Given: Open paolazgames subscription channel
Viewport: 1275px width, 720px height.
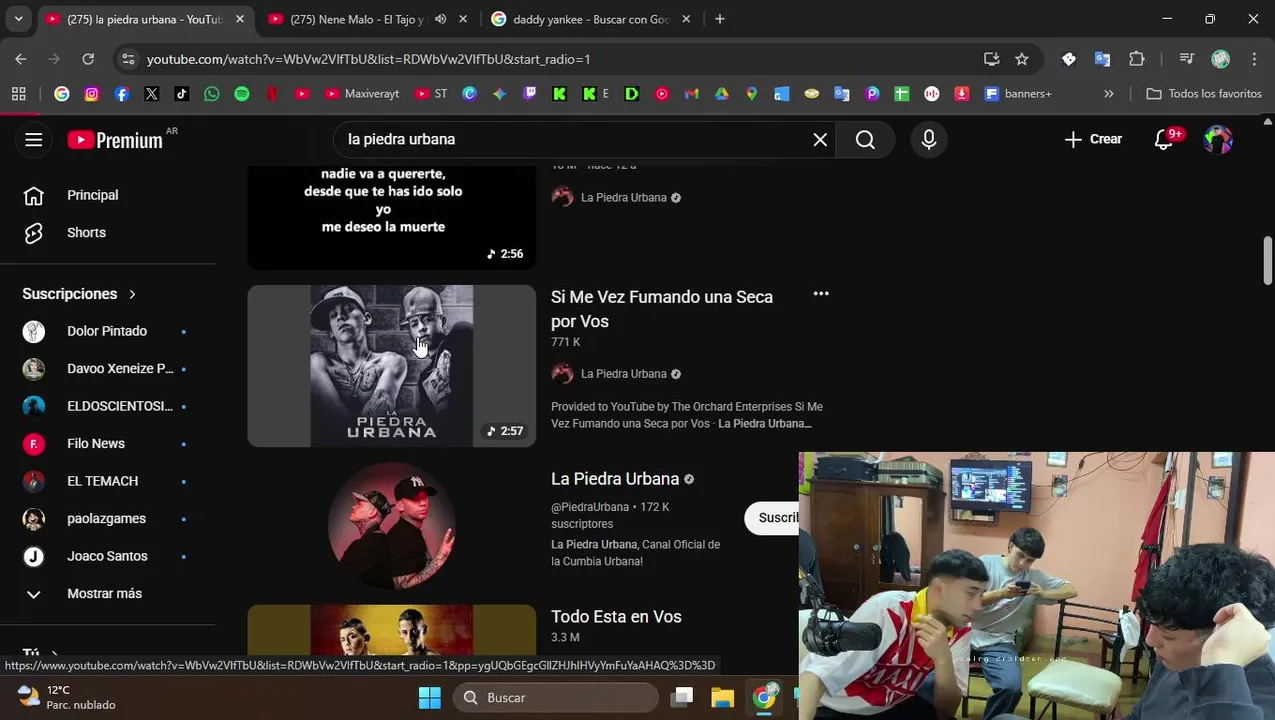Looking at the screenshot, I should (107, 519).
